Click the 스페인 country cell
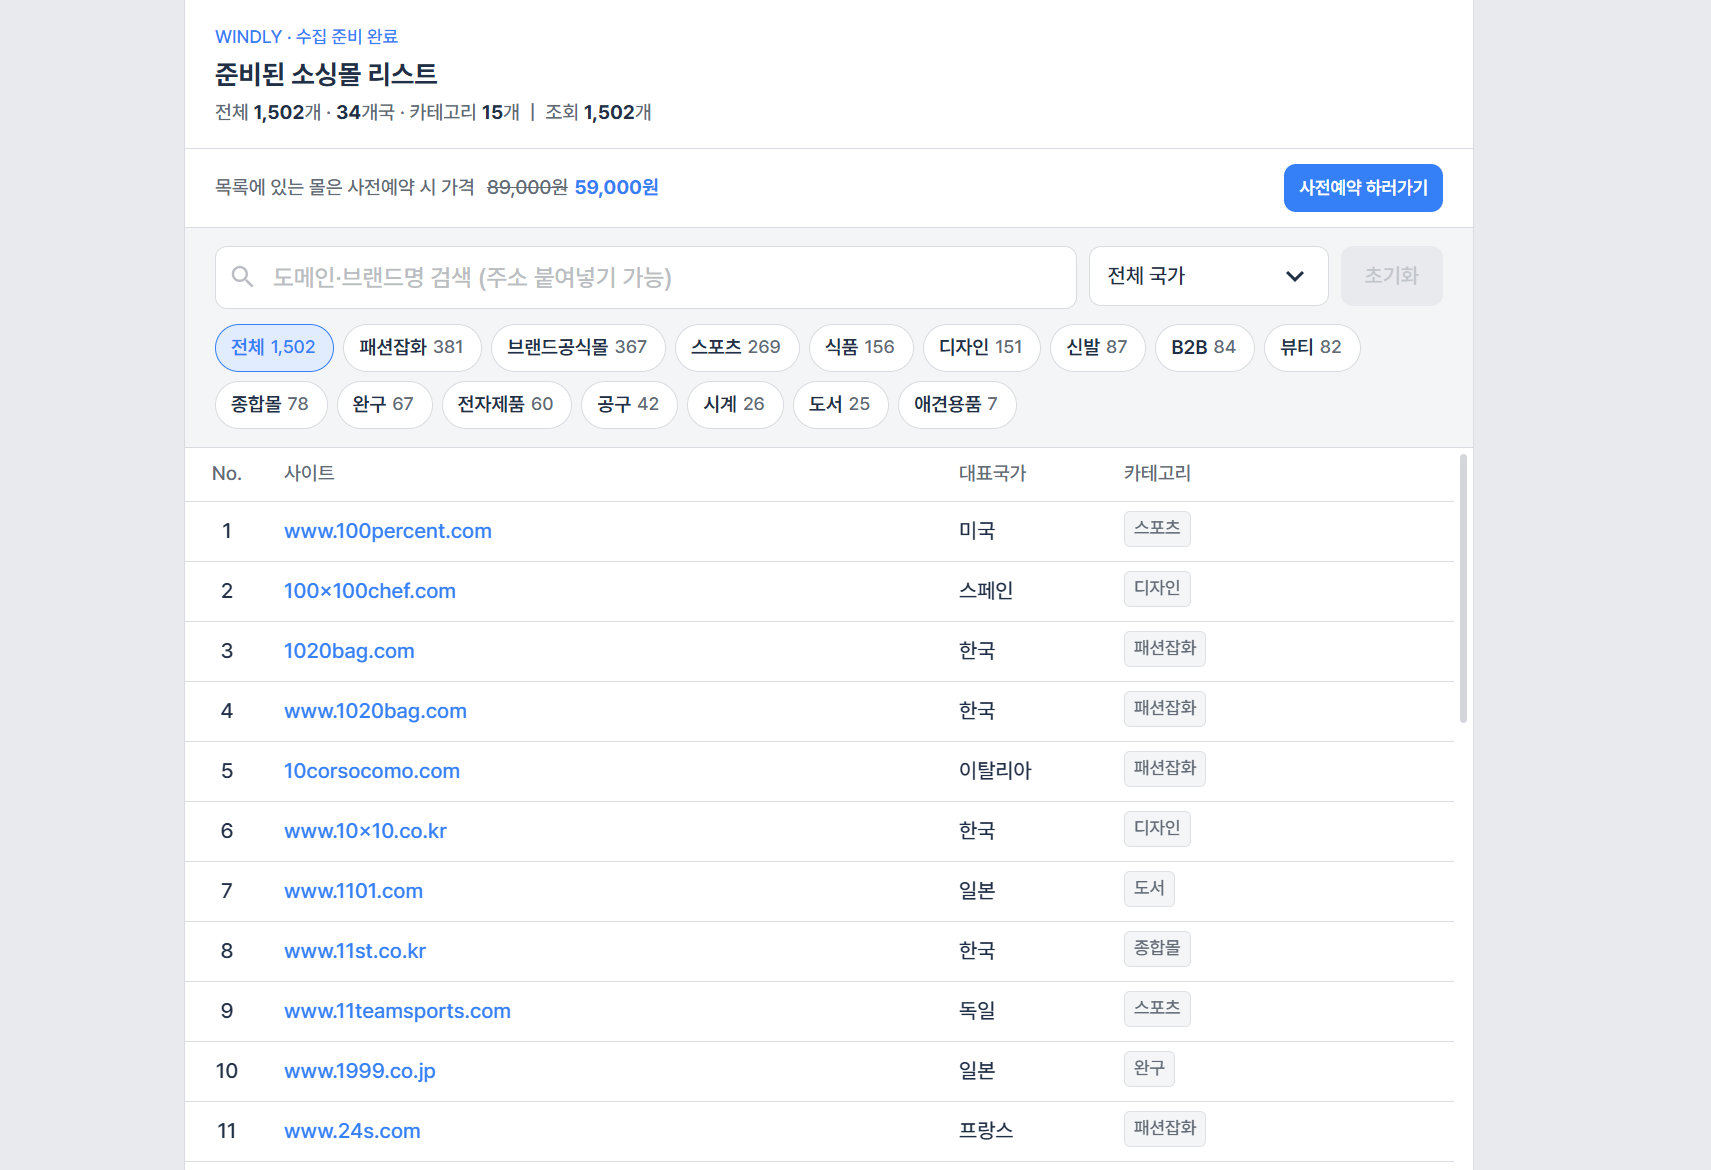 [986, 591]
